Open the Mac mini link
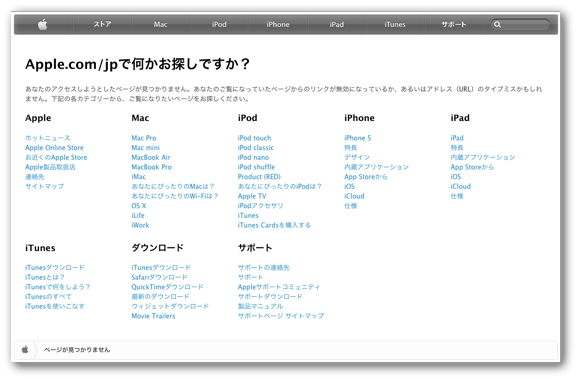Viewport: 578px width, 379px height. coord(146,147)
